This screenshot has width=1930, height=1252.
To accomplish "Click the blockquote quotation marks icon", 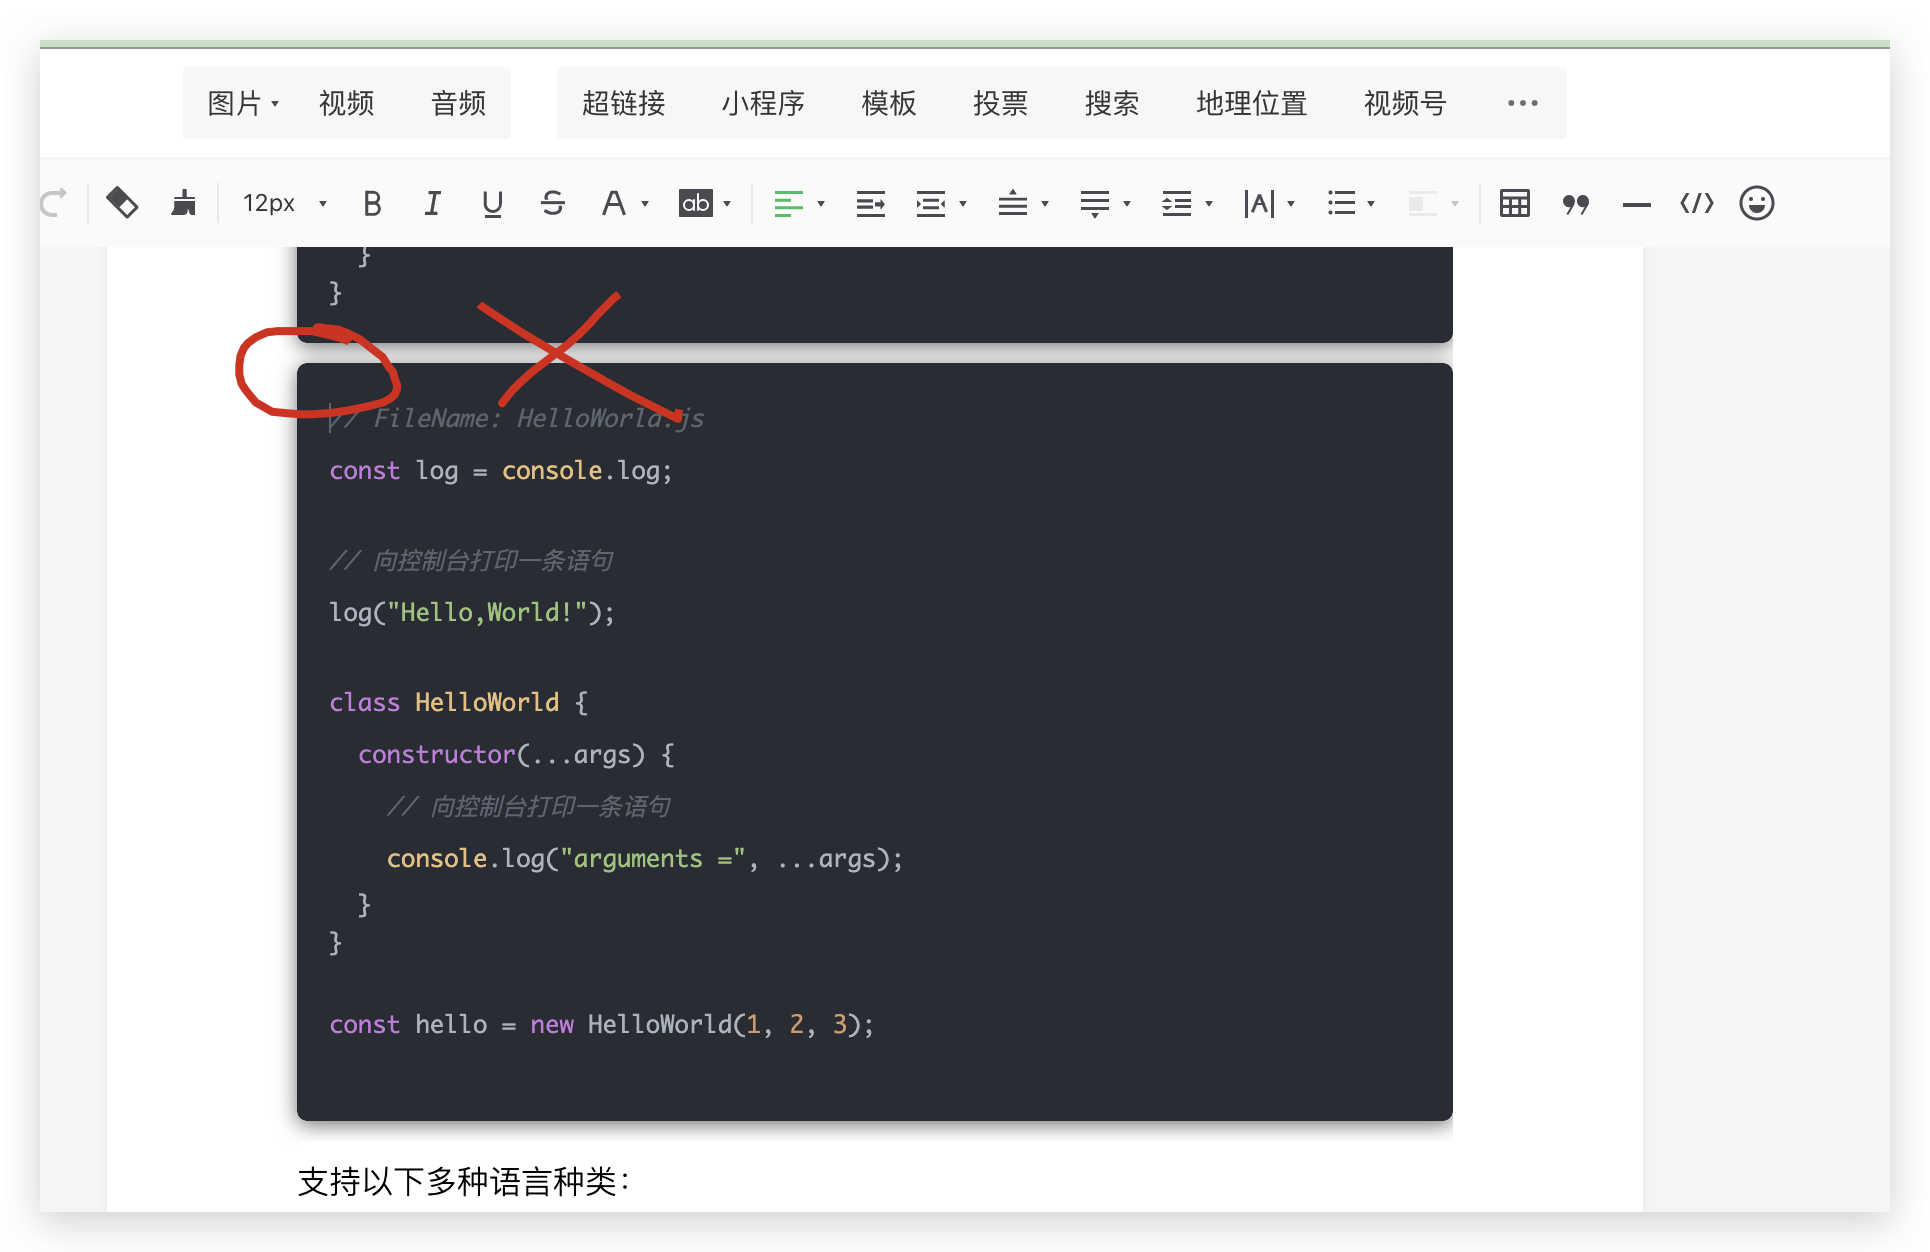I will click(1576, 204).
